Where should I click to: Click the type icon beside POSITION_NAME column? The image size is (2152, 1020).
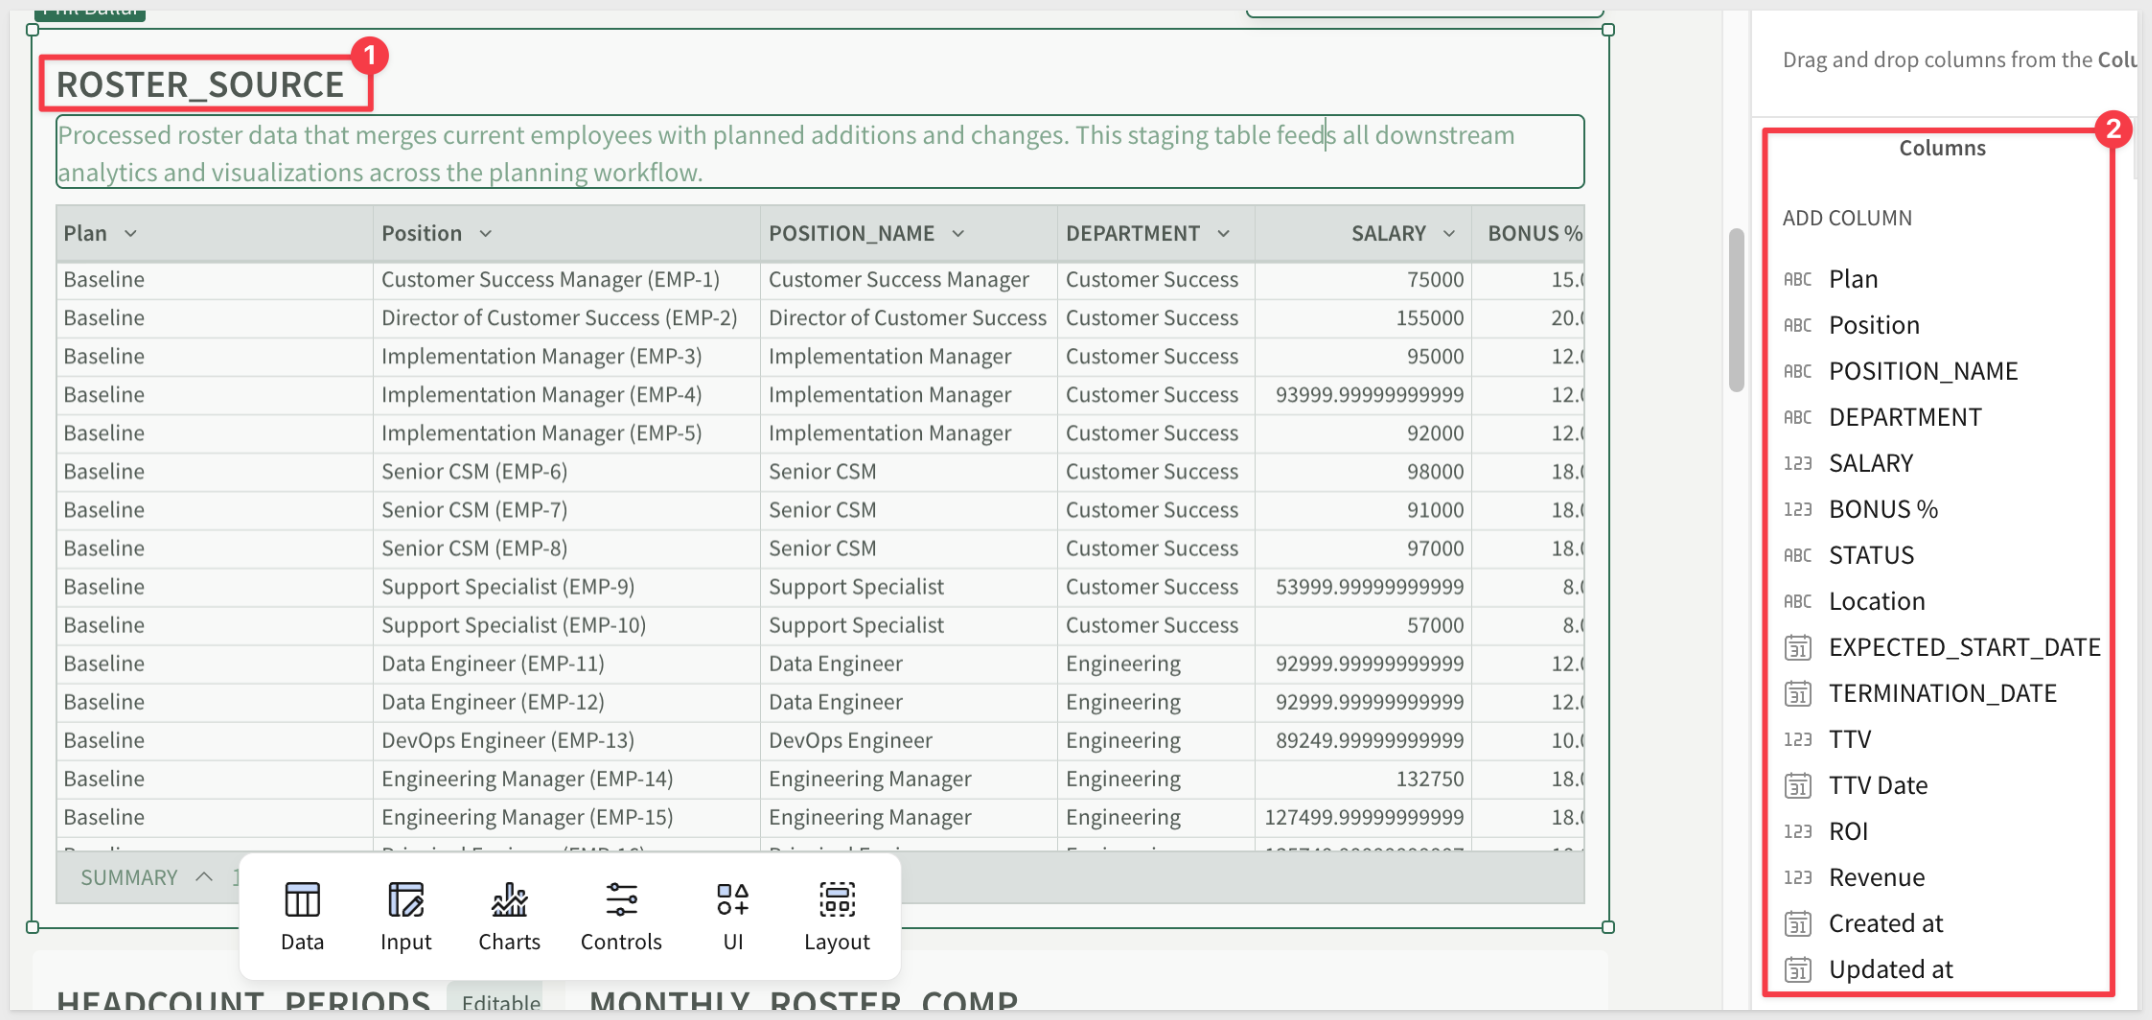1797,371
